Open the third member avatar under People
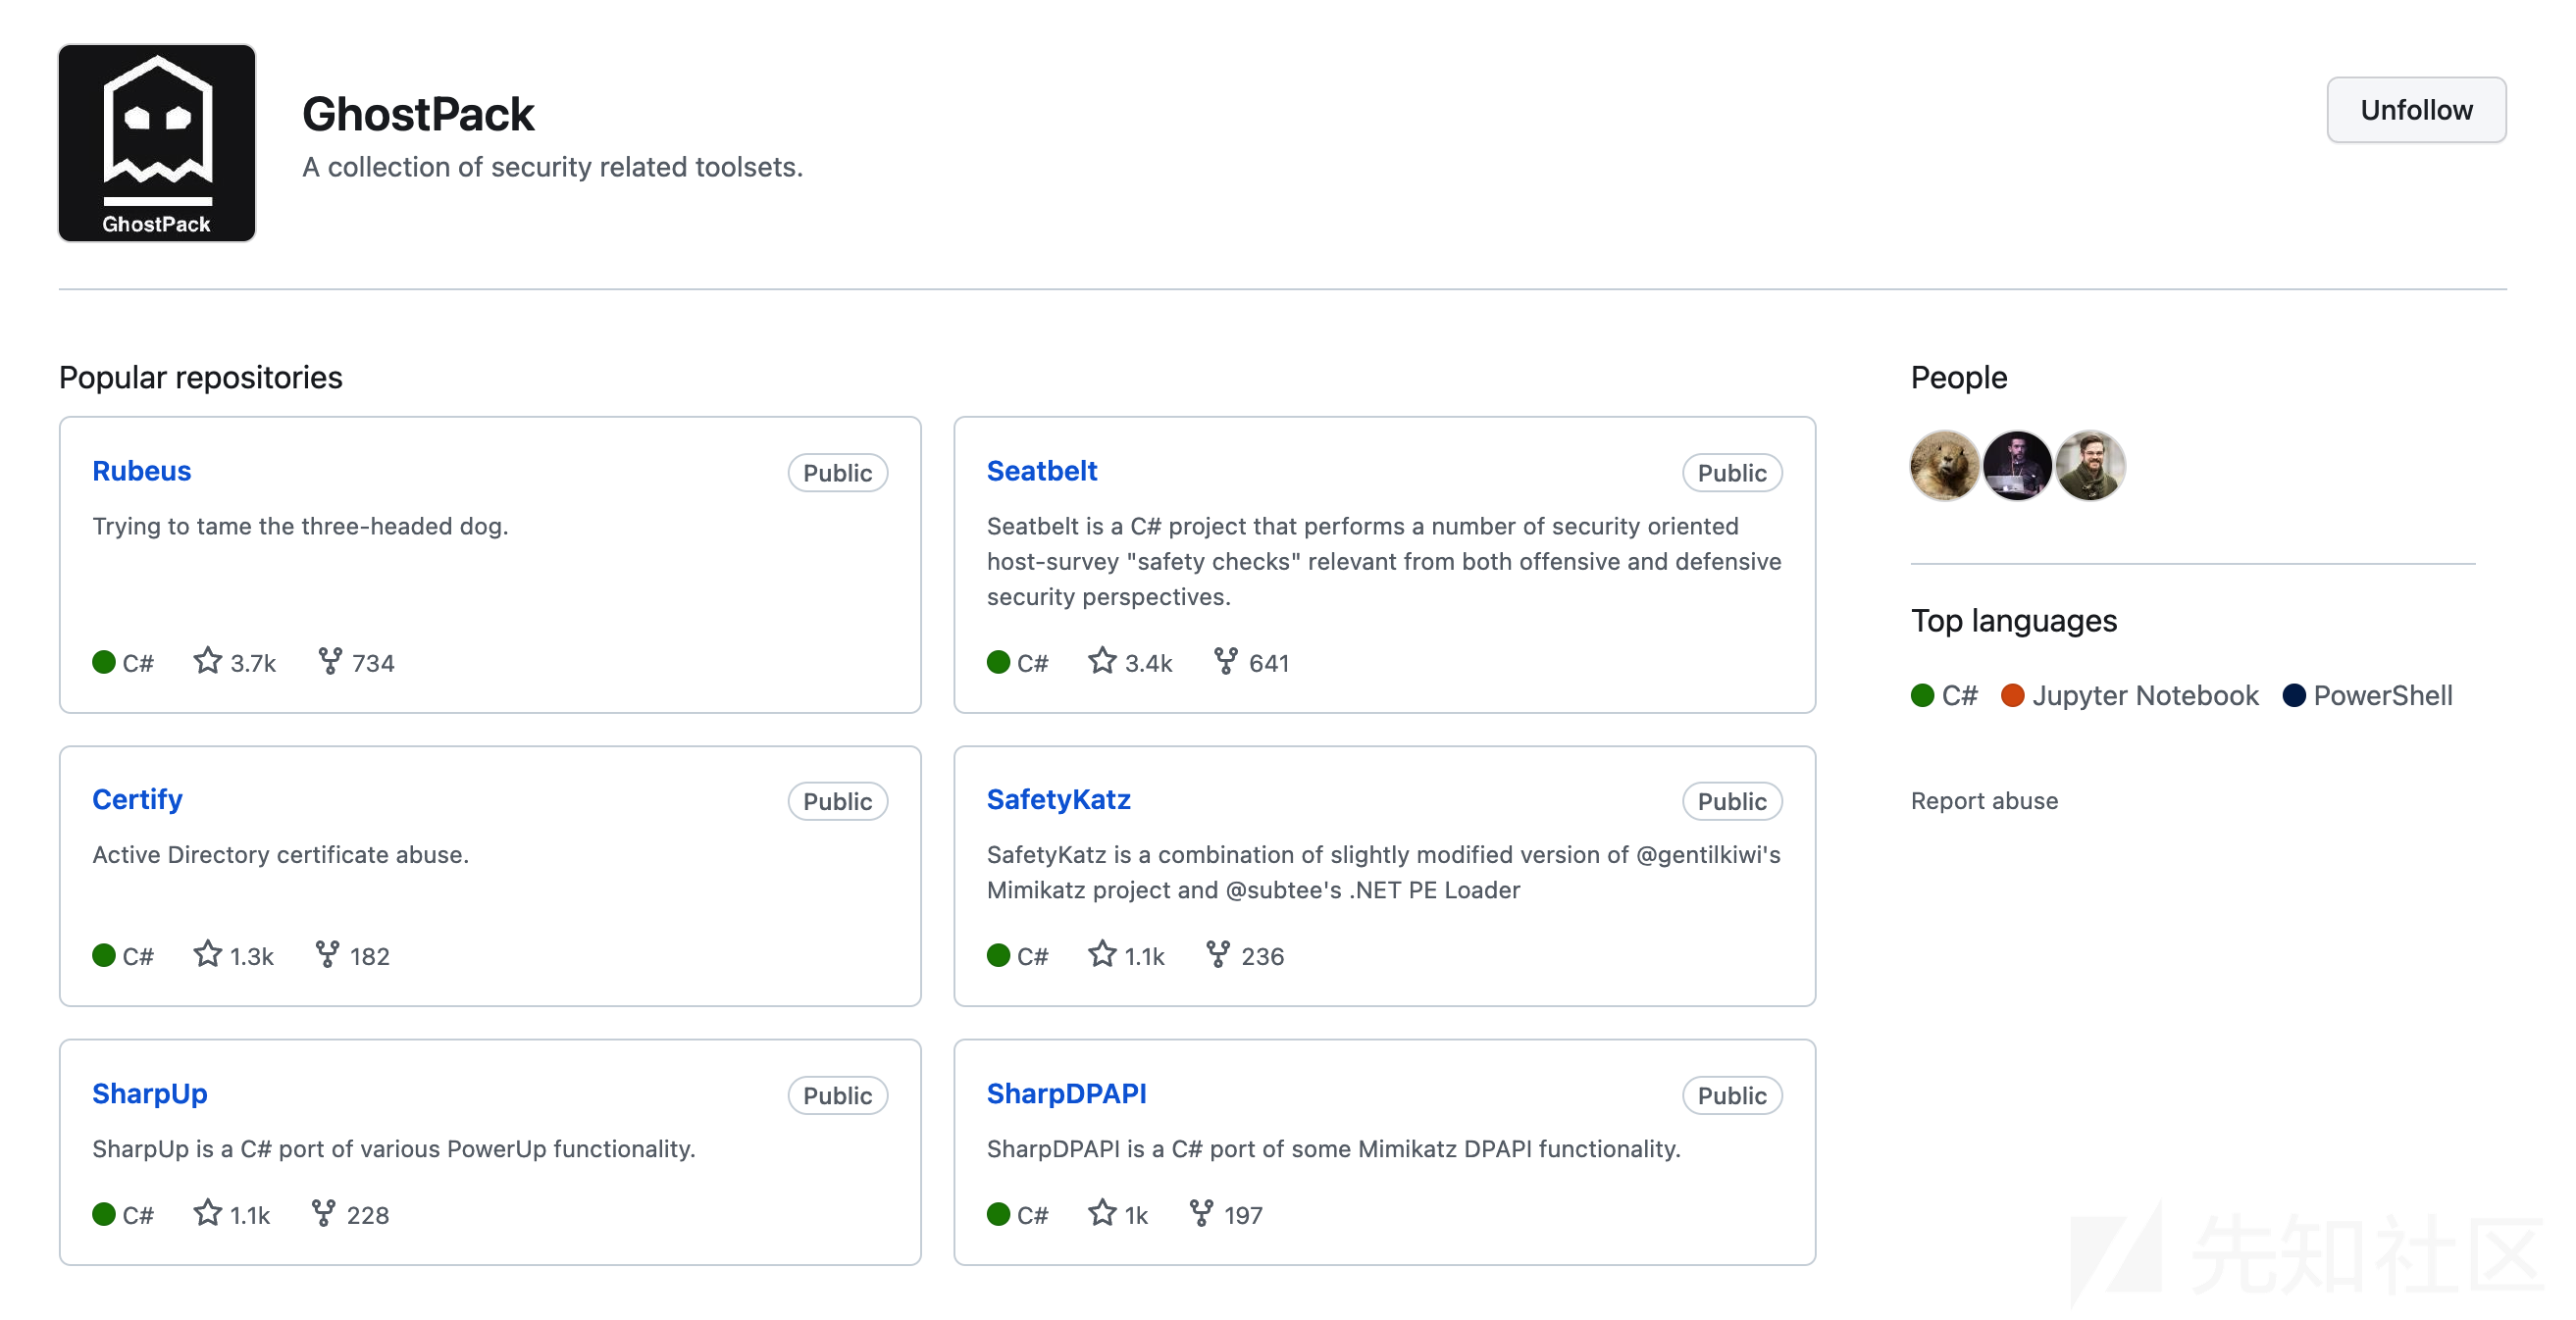 pyautogui.click(x=2090, y=465)
